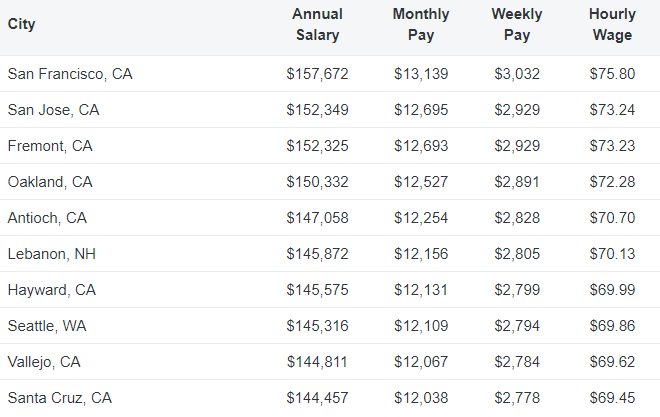The image size is (660, 417).
Task: Click the City column header
Action: tap(21, 24)
